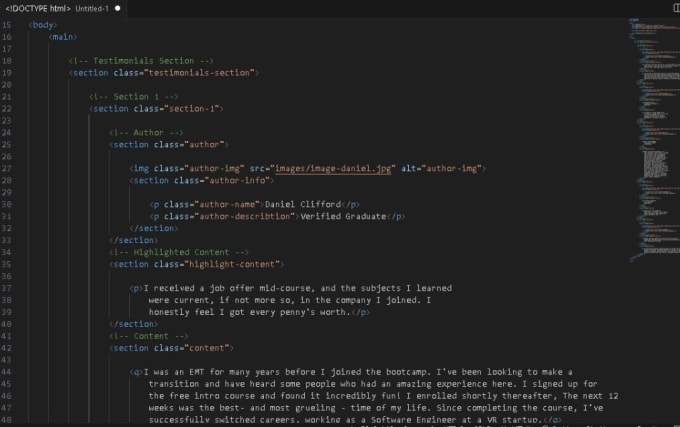Place cursor on the opening main tag

(63, 37)
